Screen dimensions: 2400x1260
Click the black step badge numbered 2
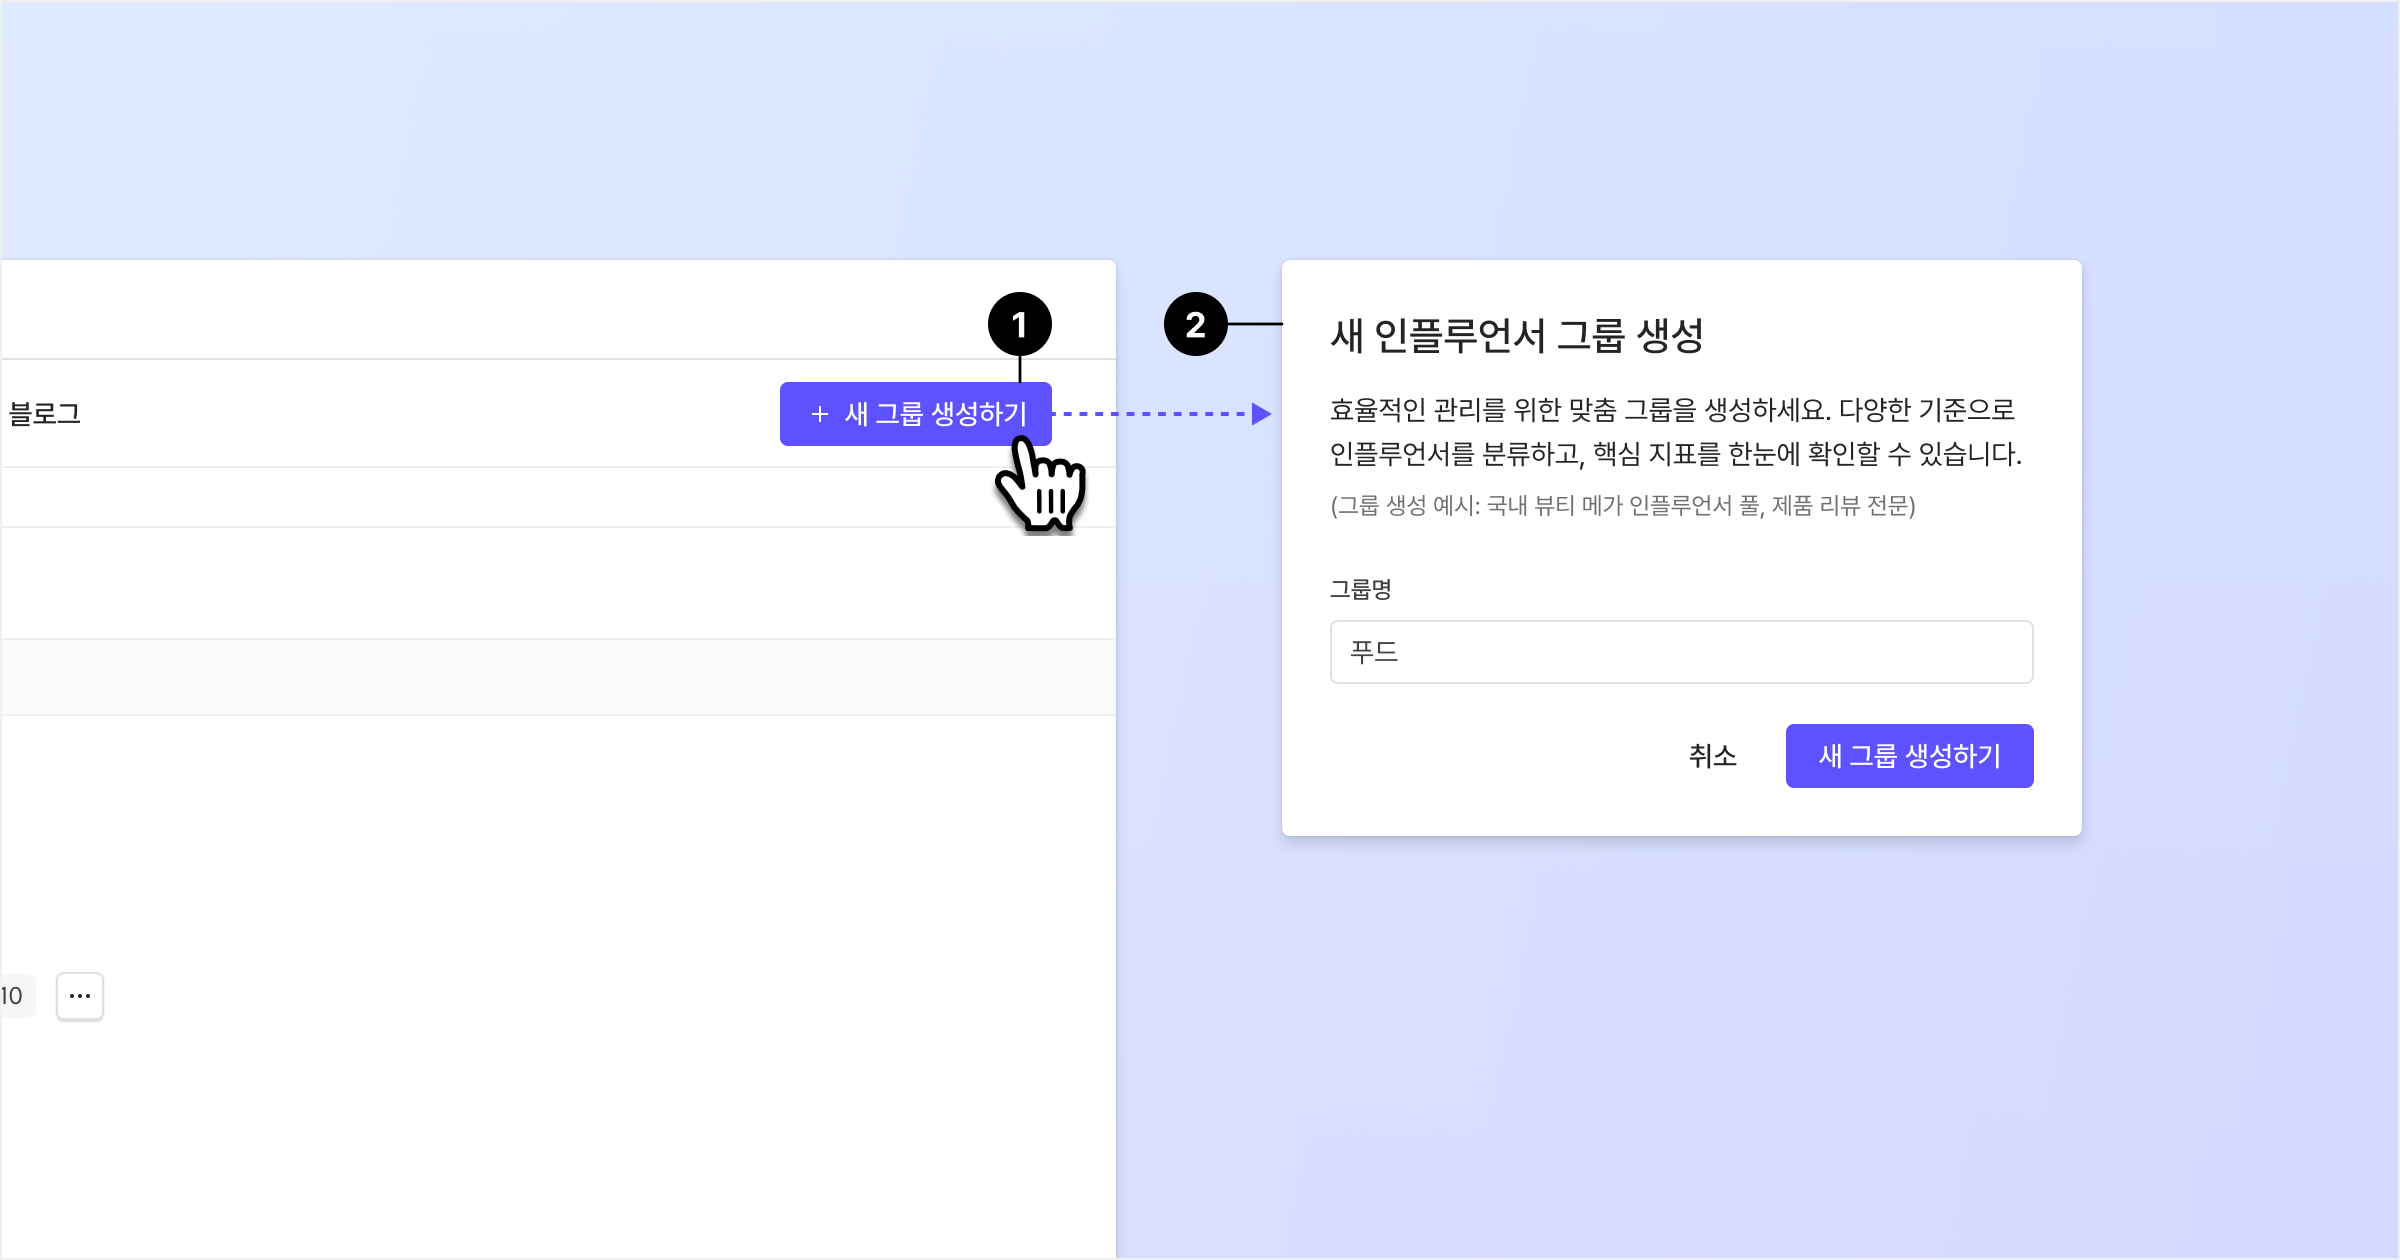[1195, 324]
